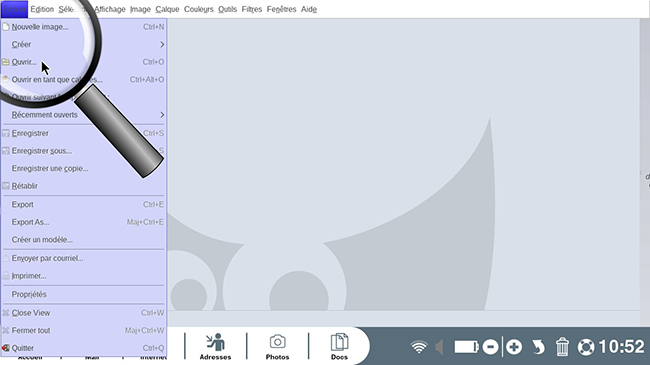Image resolution: width=650 pixels, height=365 pixels.
Task: Choose Ouvrir en tant que calques...
Action: tap(83, 80)
